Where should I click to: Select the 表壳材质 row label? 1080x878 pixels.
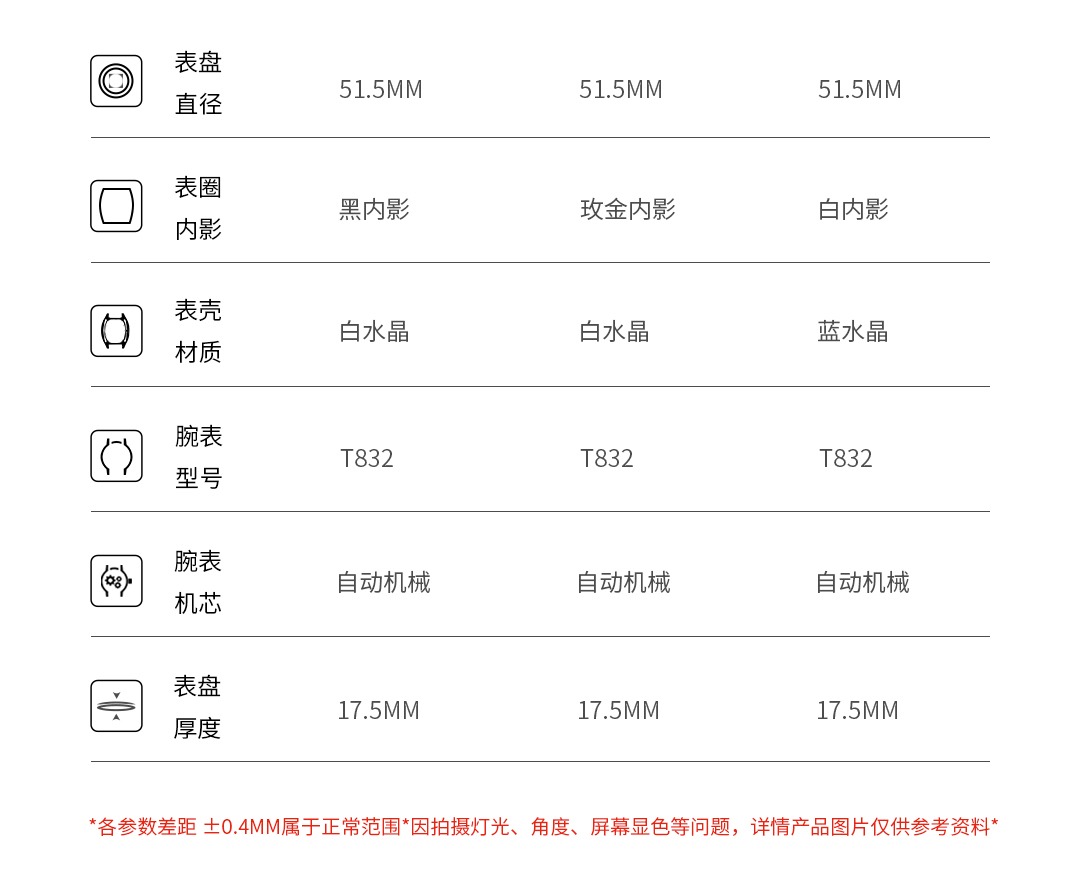pos(198,331)
